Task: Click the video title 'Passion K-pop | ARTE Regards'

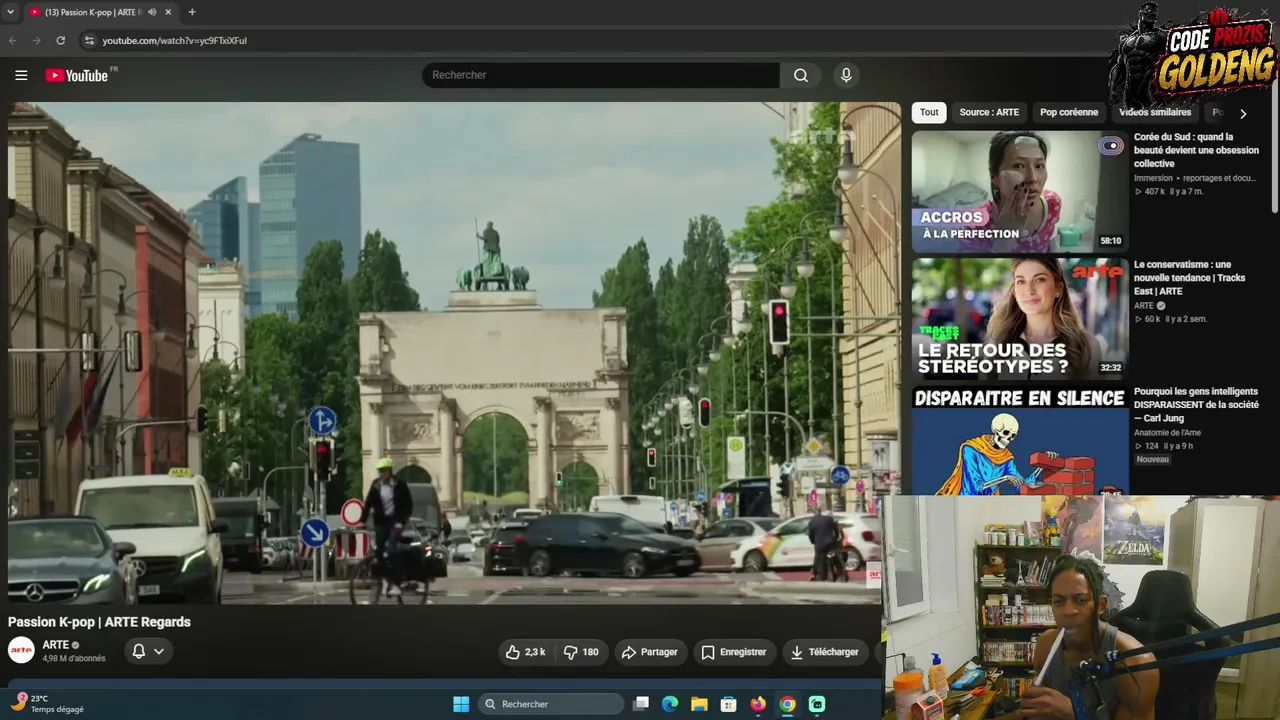Action: point(99,622)
